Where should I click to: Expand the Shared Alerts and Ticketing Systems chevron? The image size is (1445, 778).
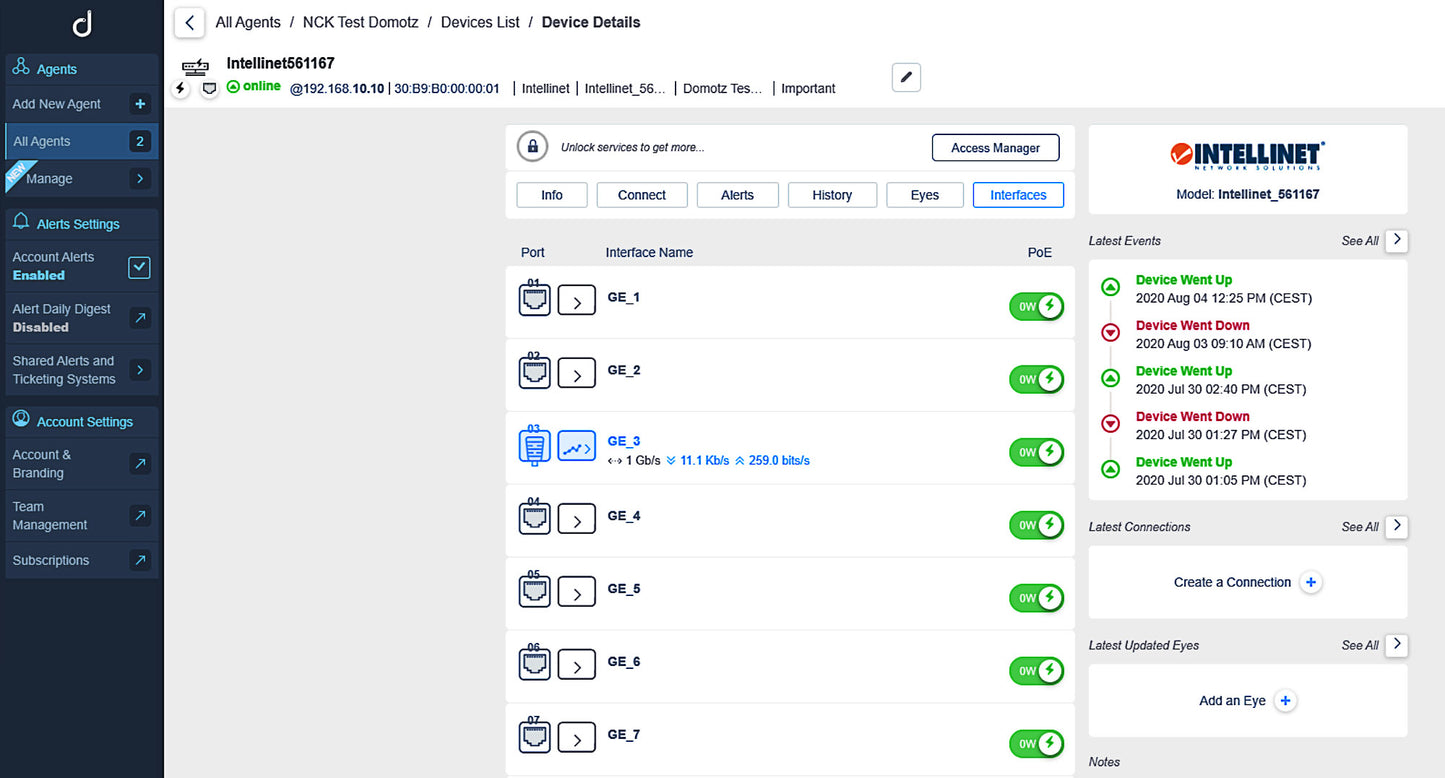(140, 370)
